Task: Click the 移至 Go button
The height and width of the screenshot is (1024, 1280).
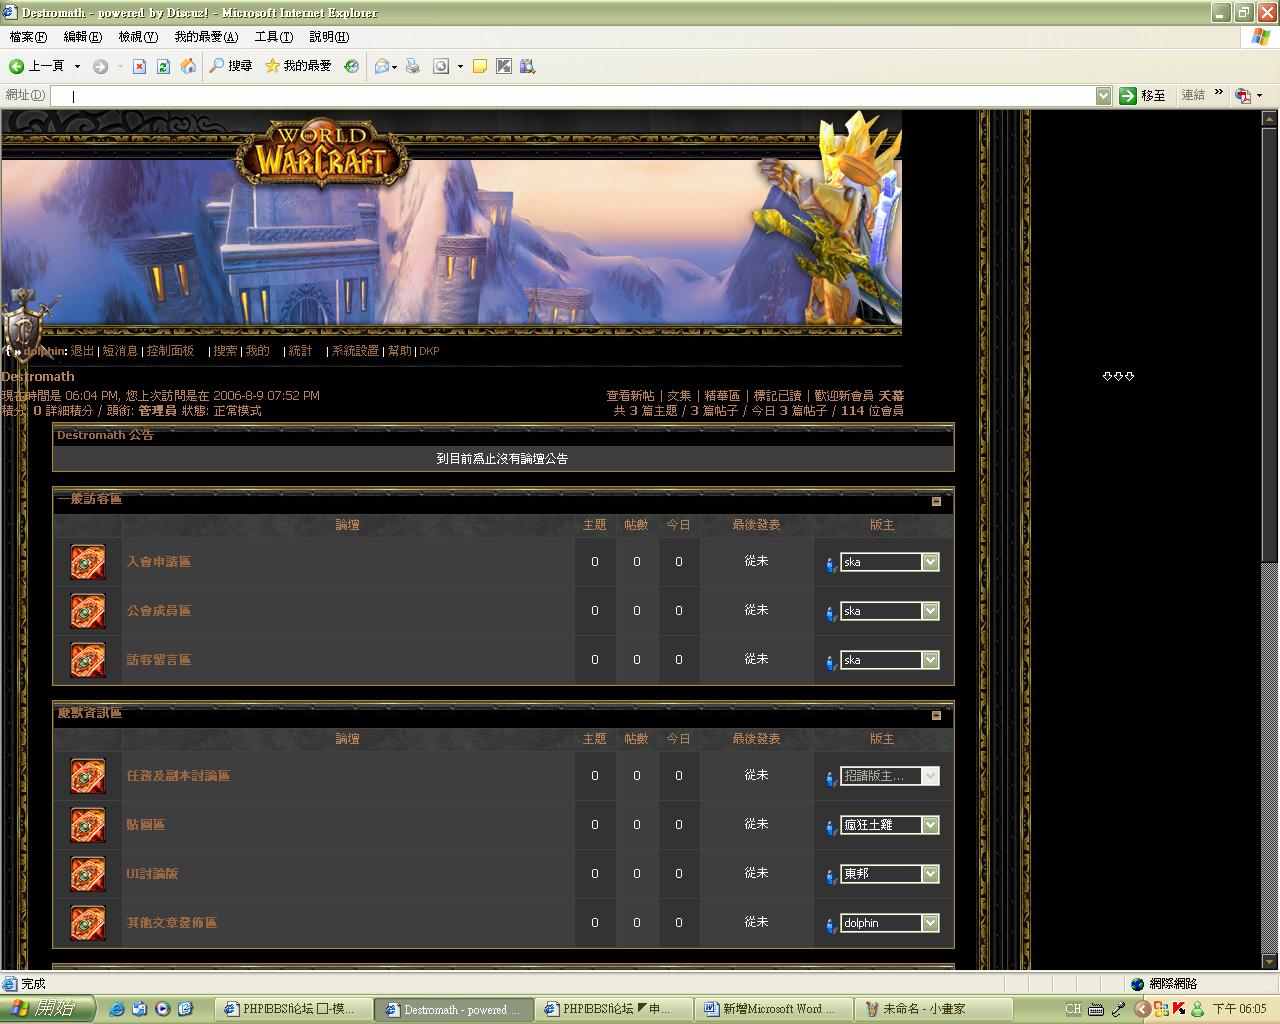Action: pyautogui.click(x=1143, y=95)
